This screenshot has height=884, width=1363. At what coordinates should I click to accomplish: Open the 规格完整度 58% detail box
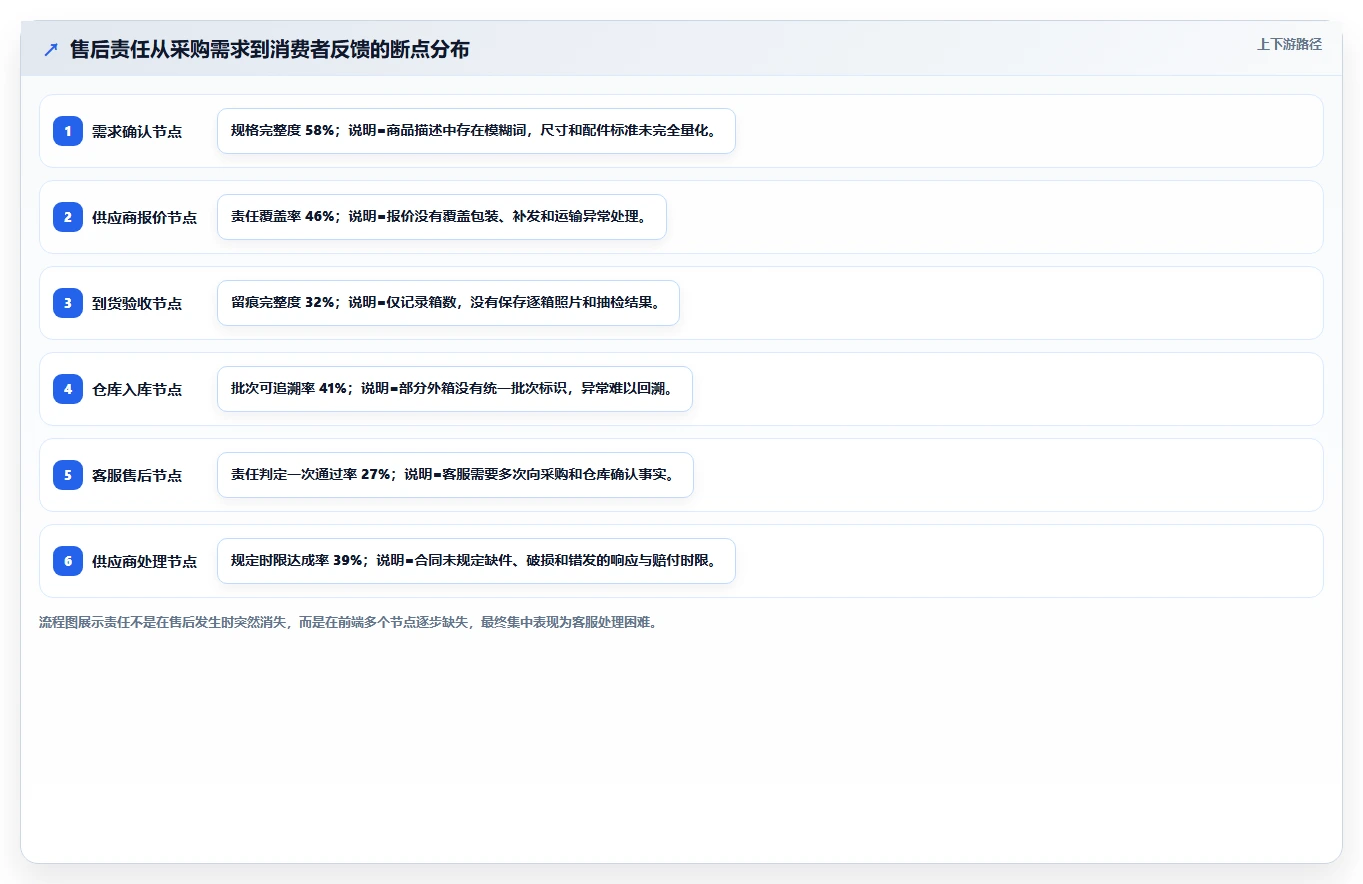click(x=476, y=131)
